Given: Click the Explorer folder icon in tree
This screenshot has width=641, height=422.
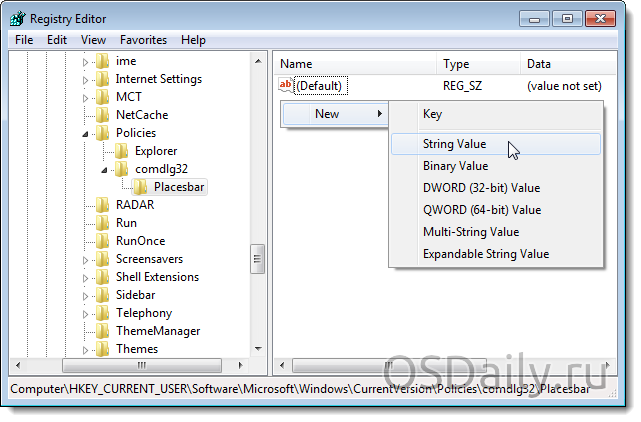Looking at the screenshot, I should coord(122,151).
